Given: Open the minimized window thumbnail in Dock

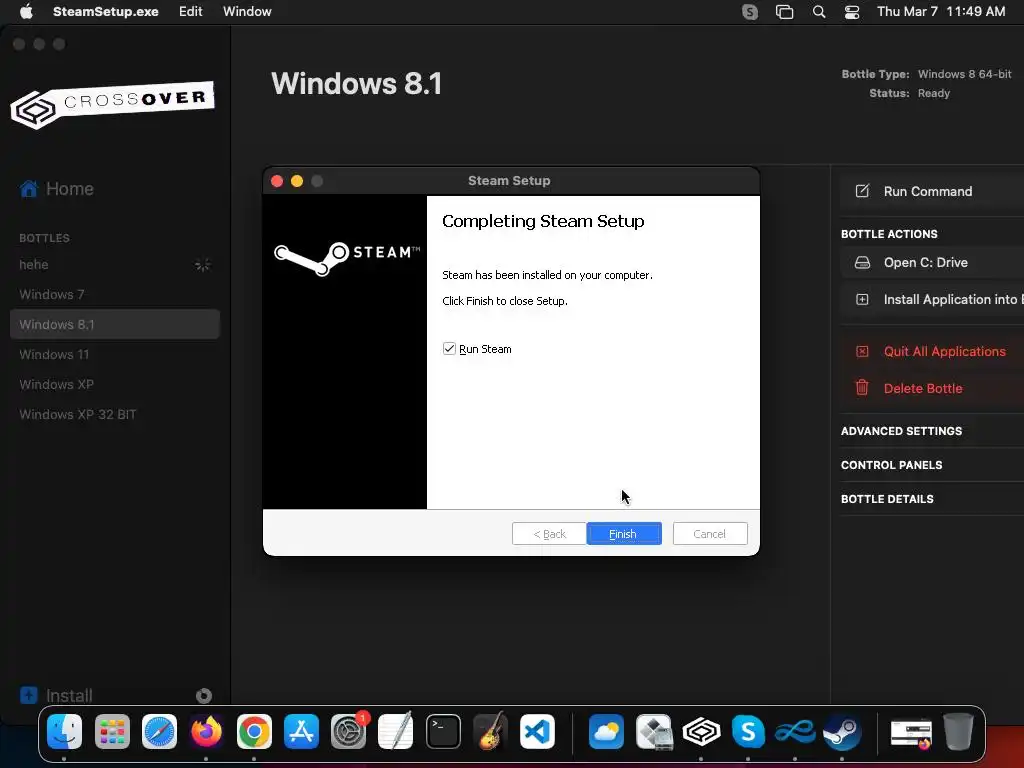Looking at the screenshot, I should click(912, 733).
